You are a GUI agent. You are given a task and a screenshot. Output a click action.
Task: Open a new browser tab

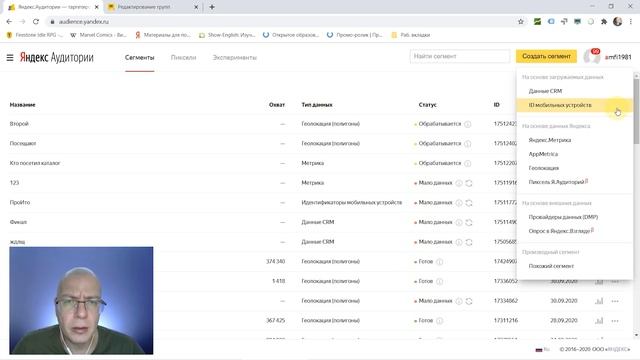(212, 7)
